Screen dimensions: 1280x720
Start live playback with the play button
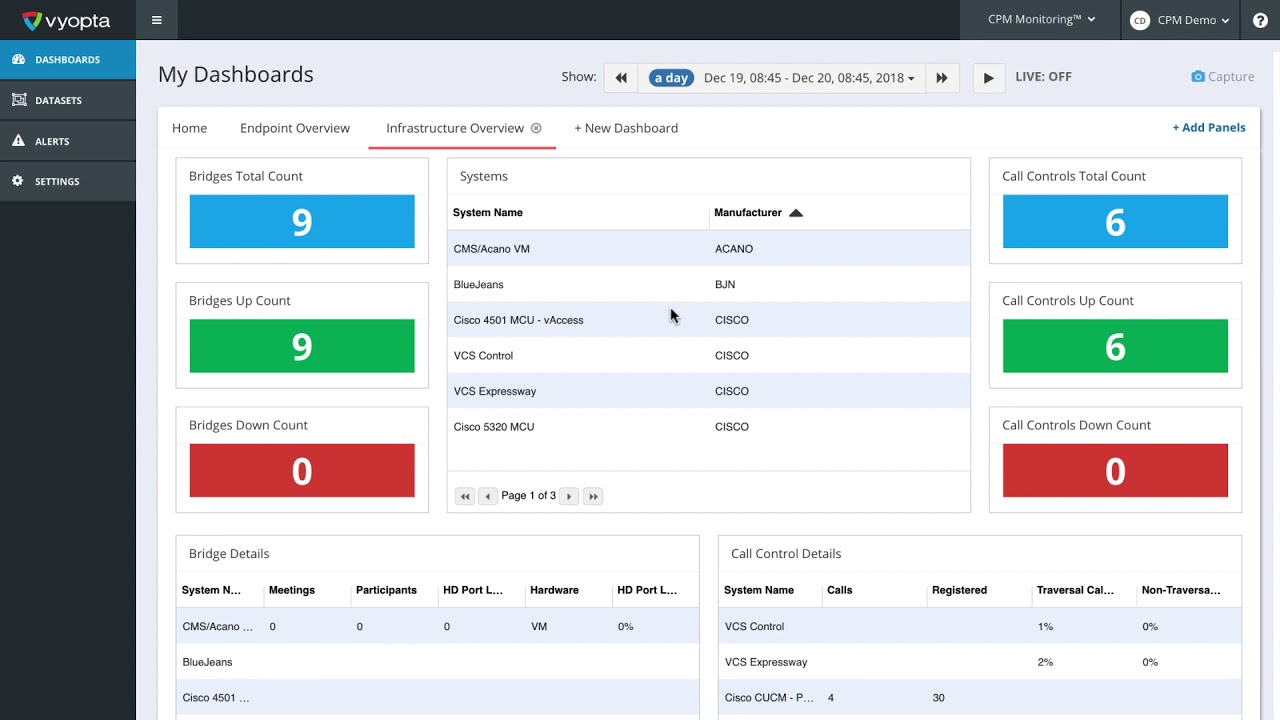(989, 78)
